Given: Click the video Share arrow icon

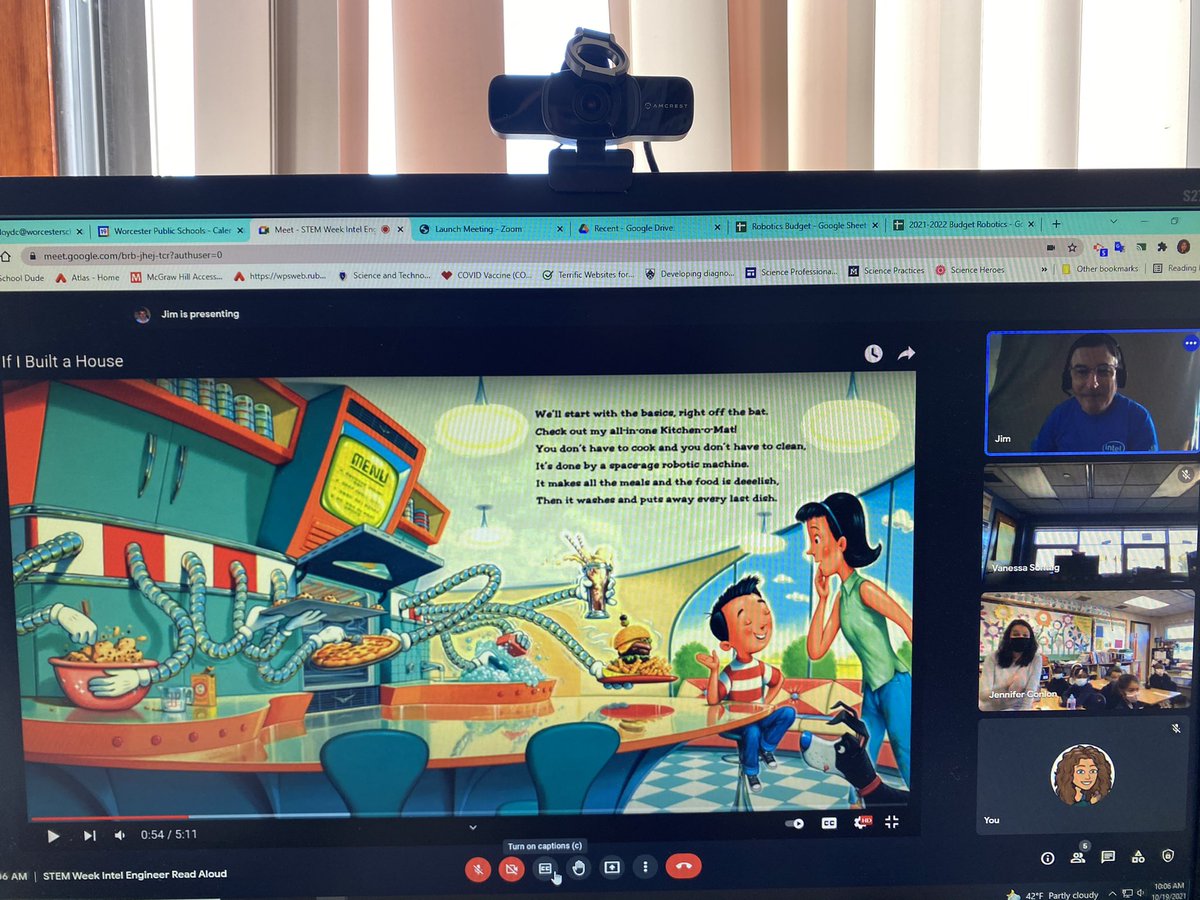Looking at the screenshot, I should tap(906, 353).
